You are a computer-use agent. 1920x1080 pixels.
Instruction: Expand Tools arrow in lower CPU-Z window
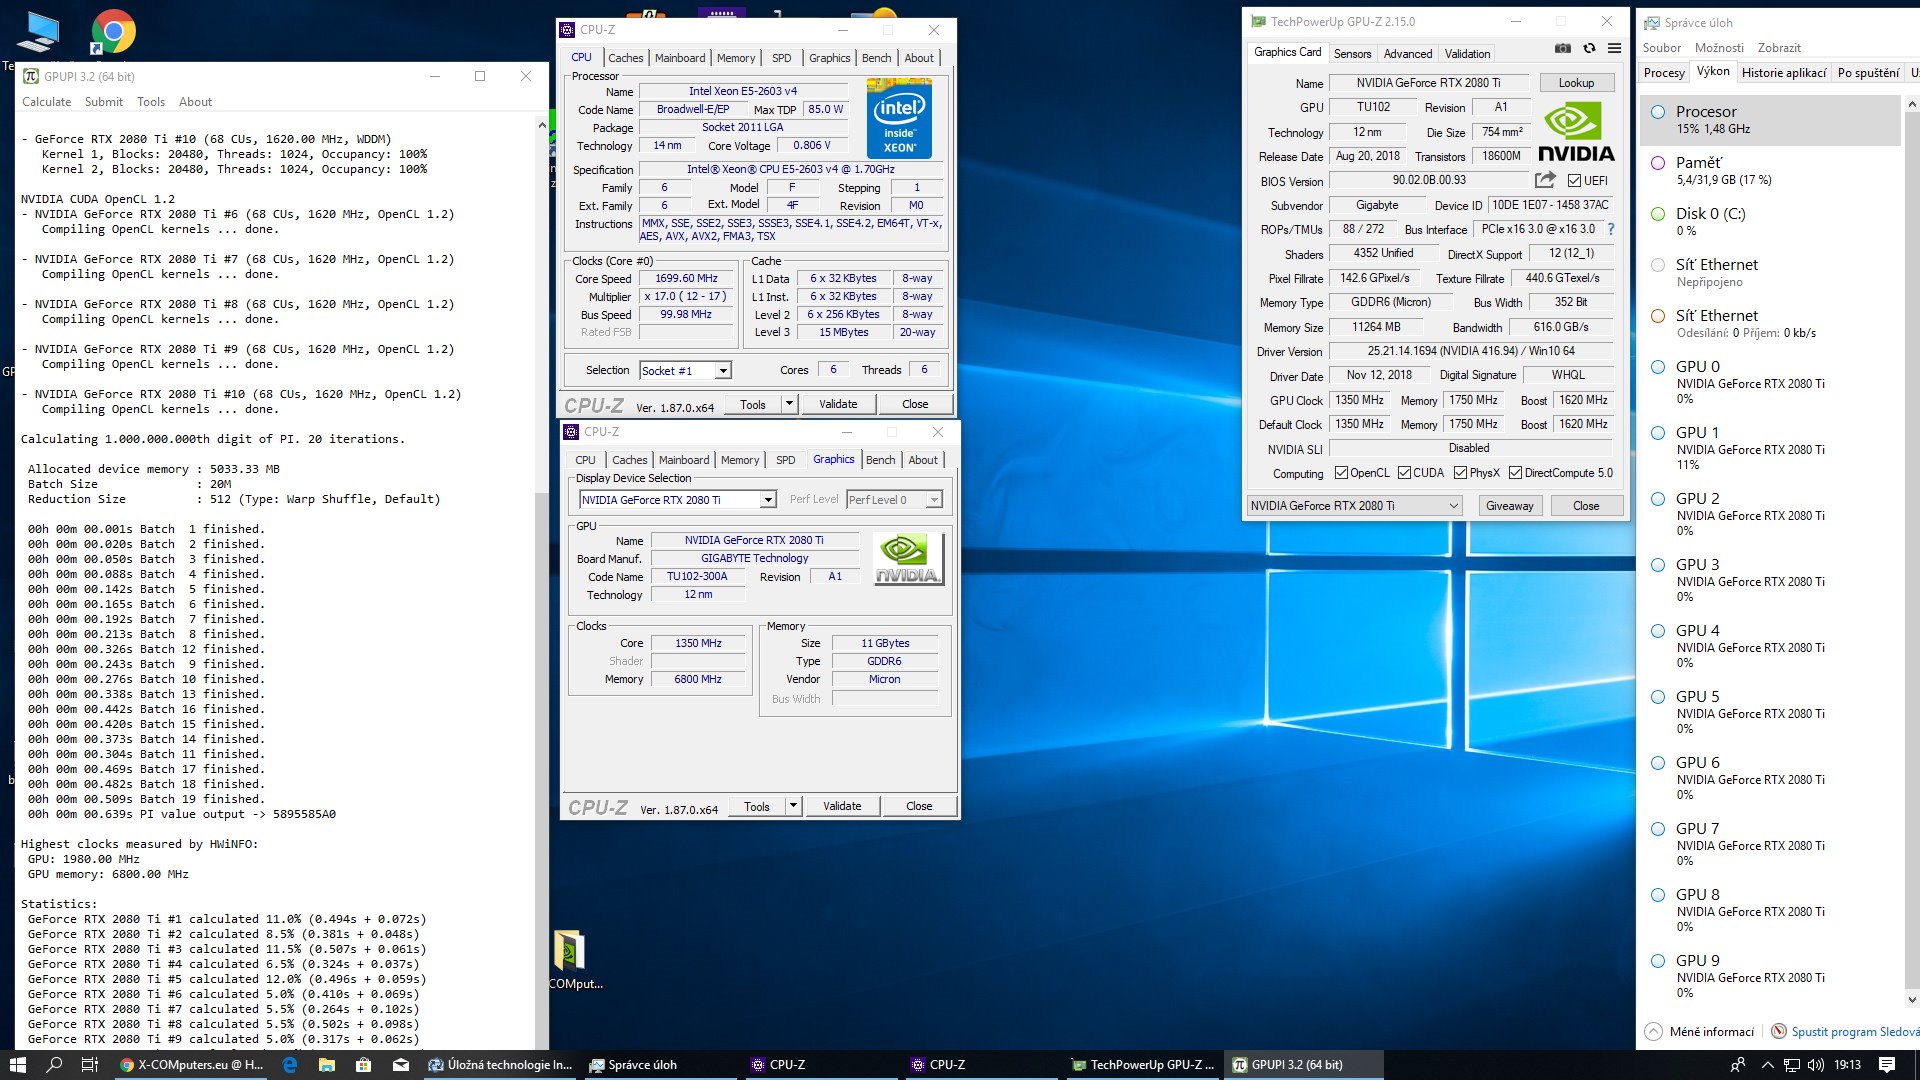pos(793,806)
